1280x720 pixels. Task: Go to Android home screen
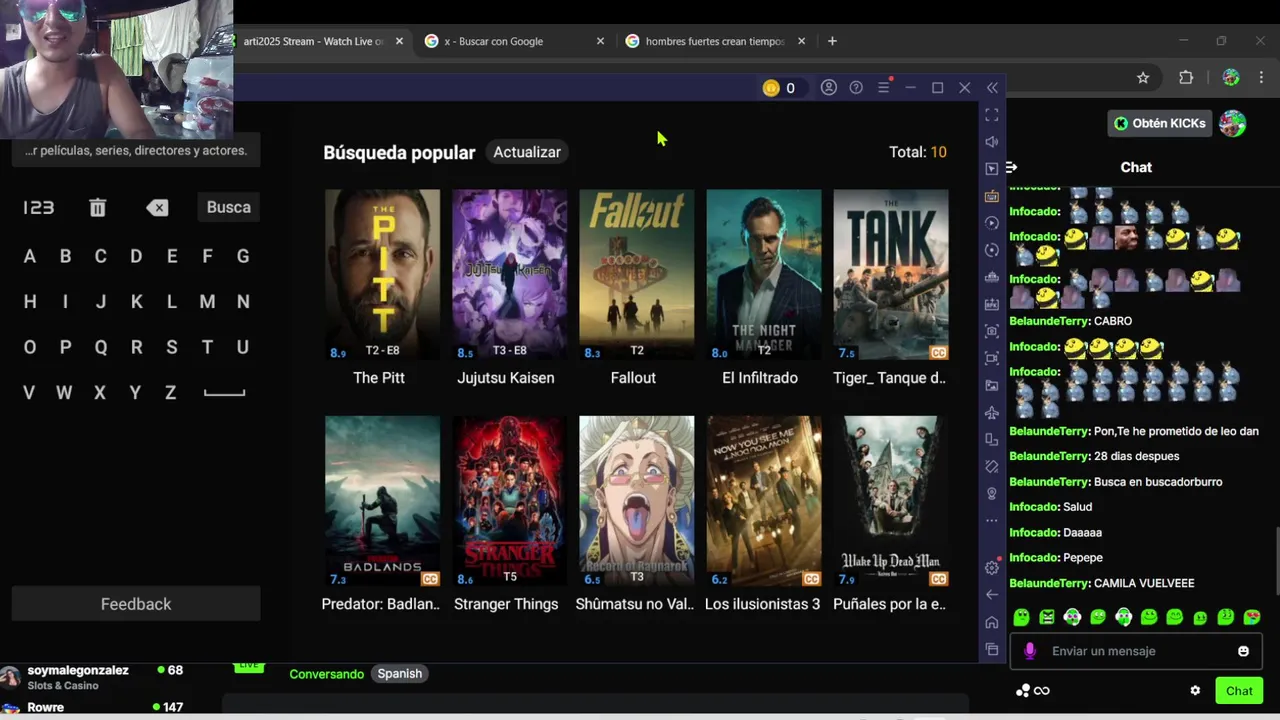[x=992, y=622]
